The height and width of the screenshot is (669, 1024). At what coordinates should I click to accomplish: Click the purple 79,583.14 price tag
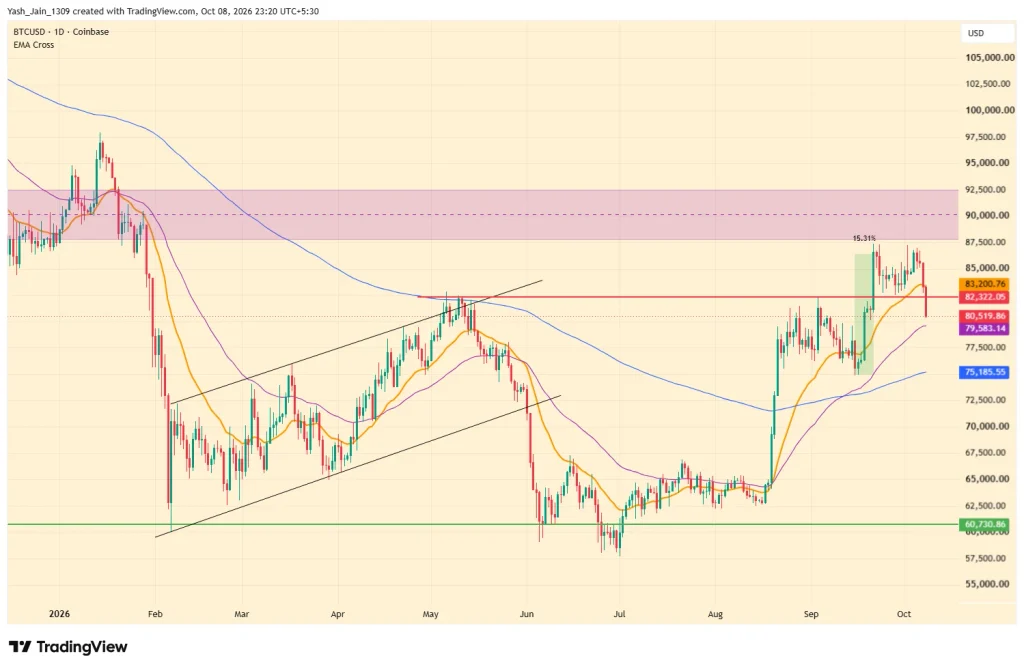click(x=984, y=329)
